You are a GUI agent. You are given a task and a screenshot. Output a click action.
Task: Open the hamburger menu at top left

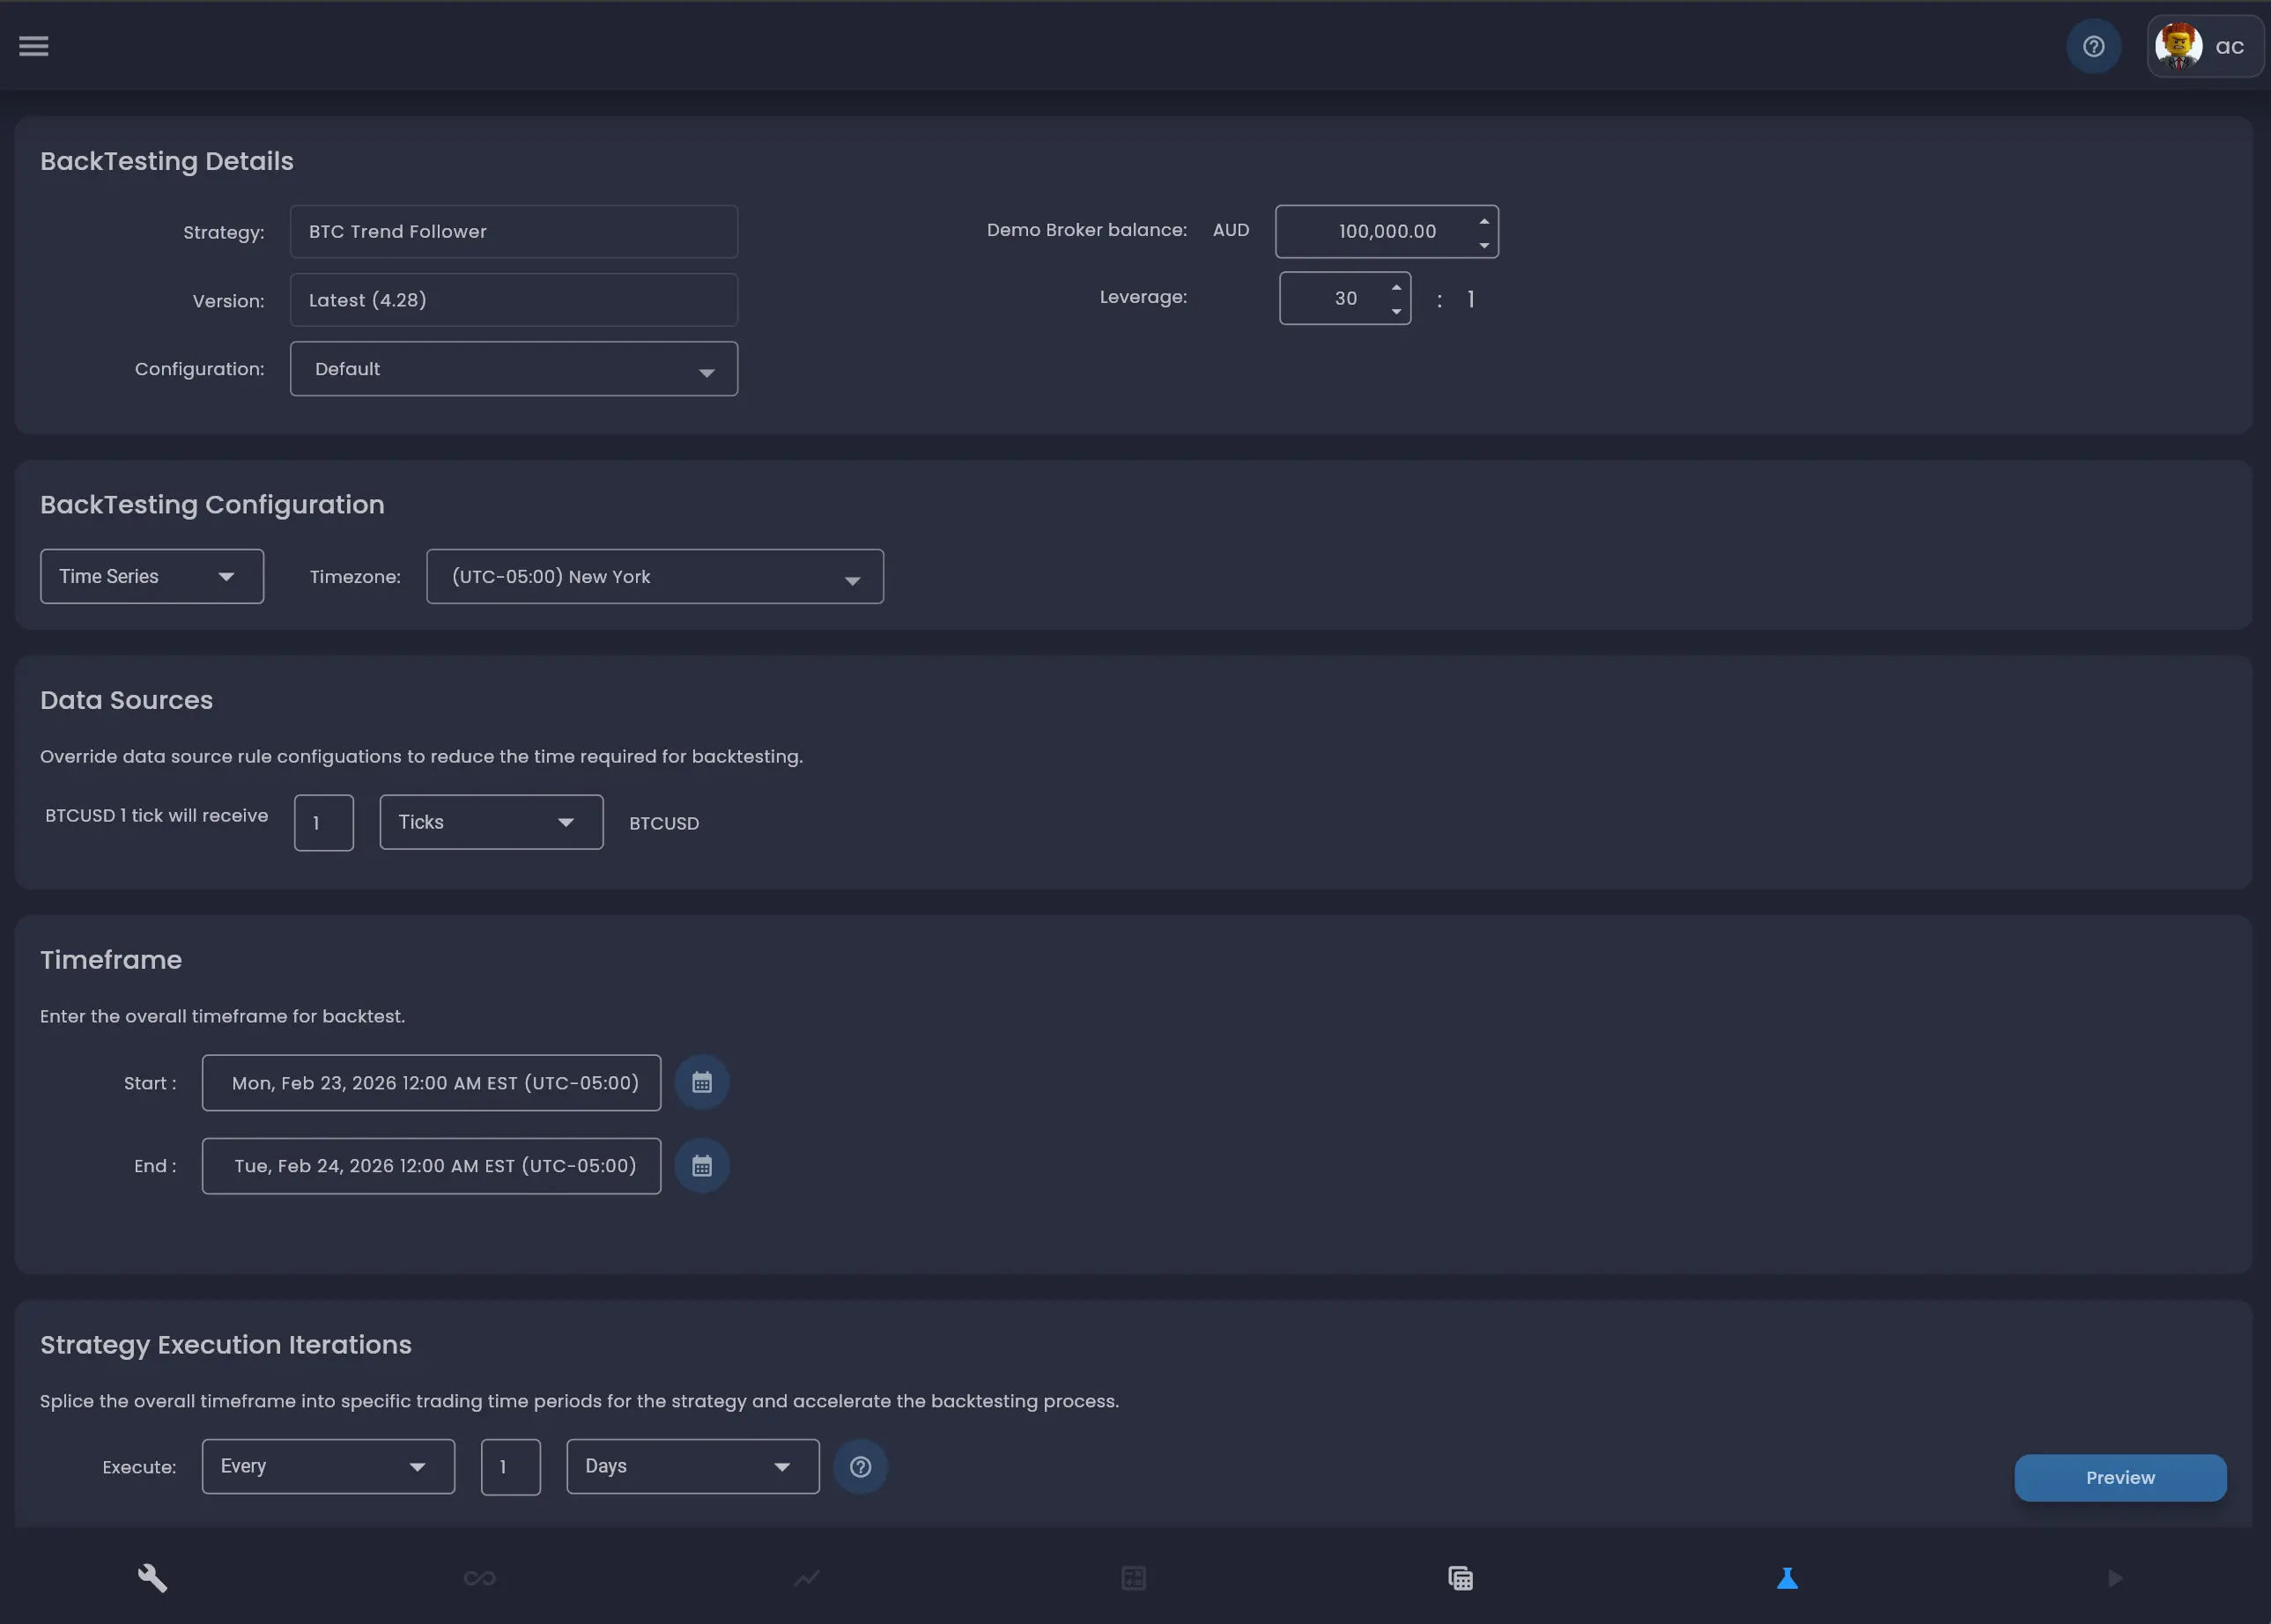[x=34, y=45]
